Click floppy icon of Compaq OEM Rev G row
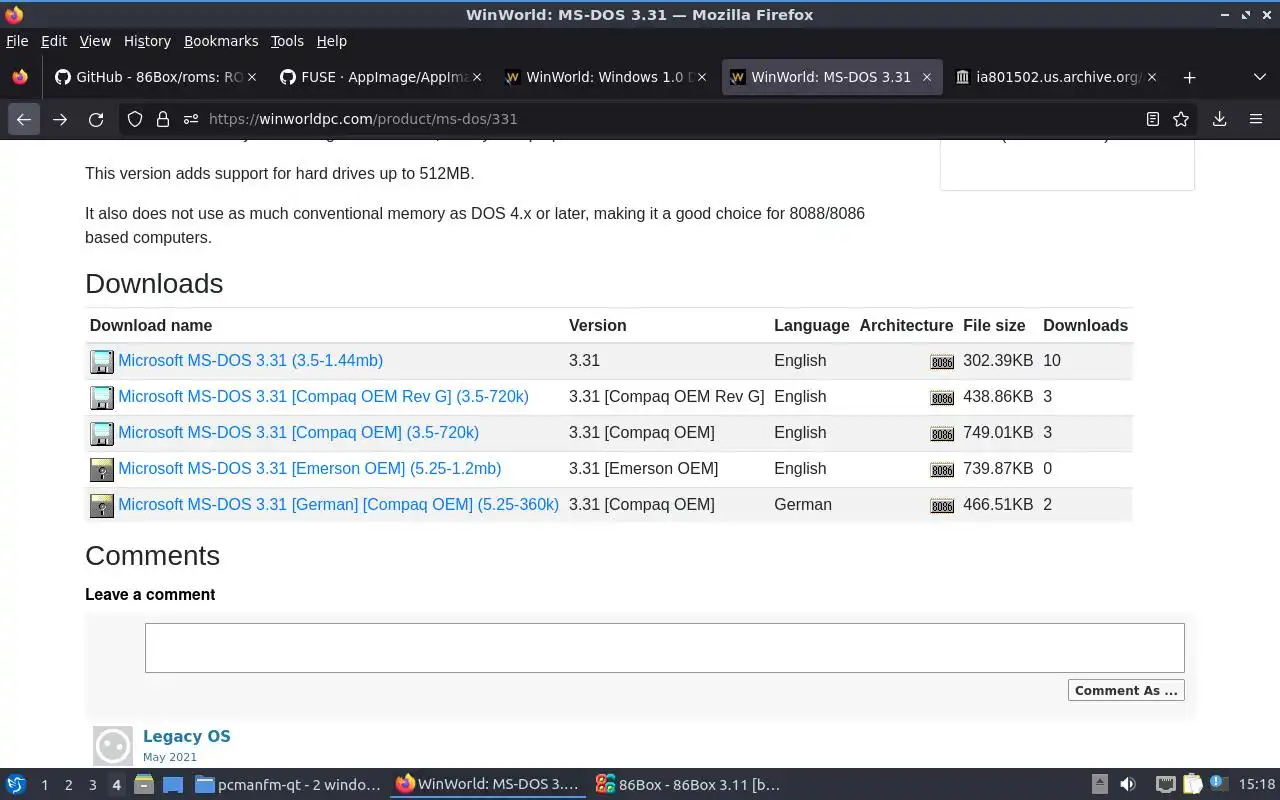Image resolution: width=1280 pixels, height=800 pixels. (x=102, y=397)
